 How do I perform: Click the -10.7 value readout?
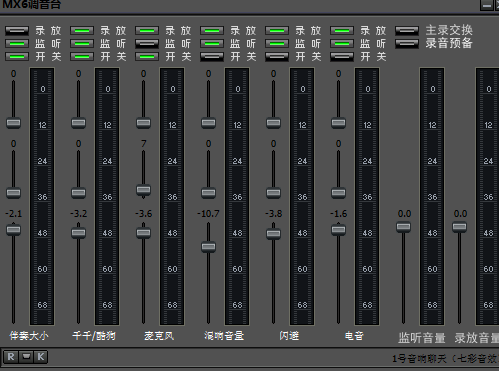(208, 213)
